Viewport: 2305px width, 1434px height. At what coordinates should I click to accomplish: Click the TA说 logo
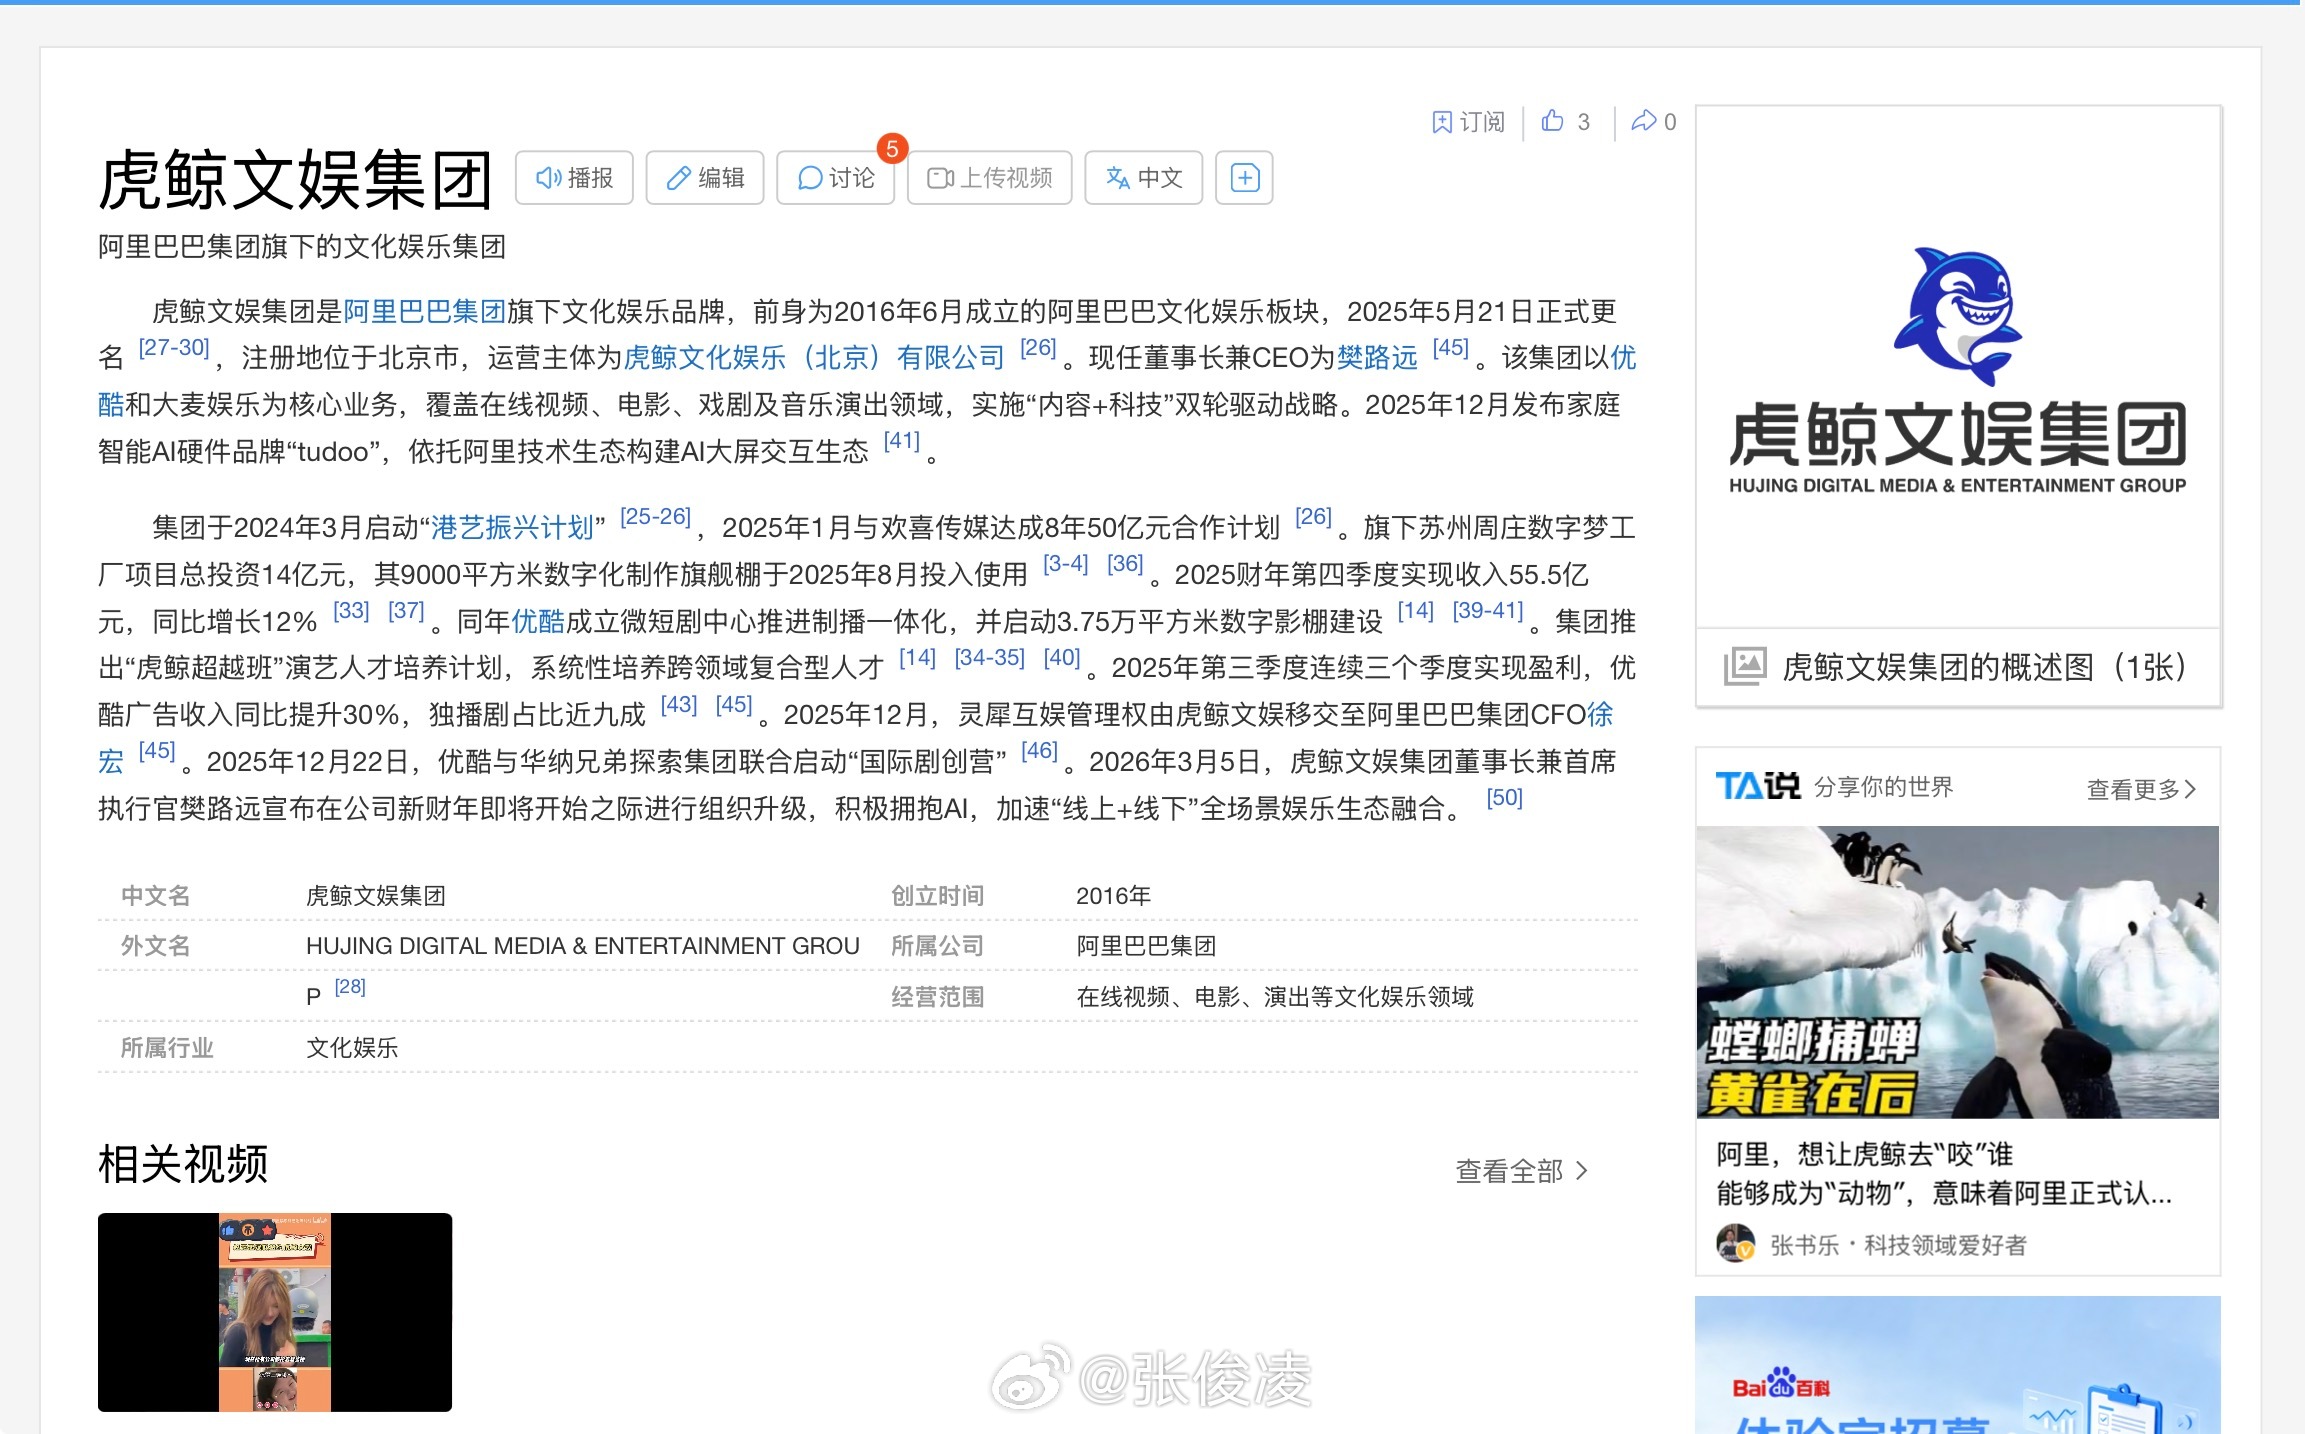(x=1757, y=787)
